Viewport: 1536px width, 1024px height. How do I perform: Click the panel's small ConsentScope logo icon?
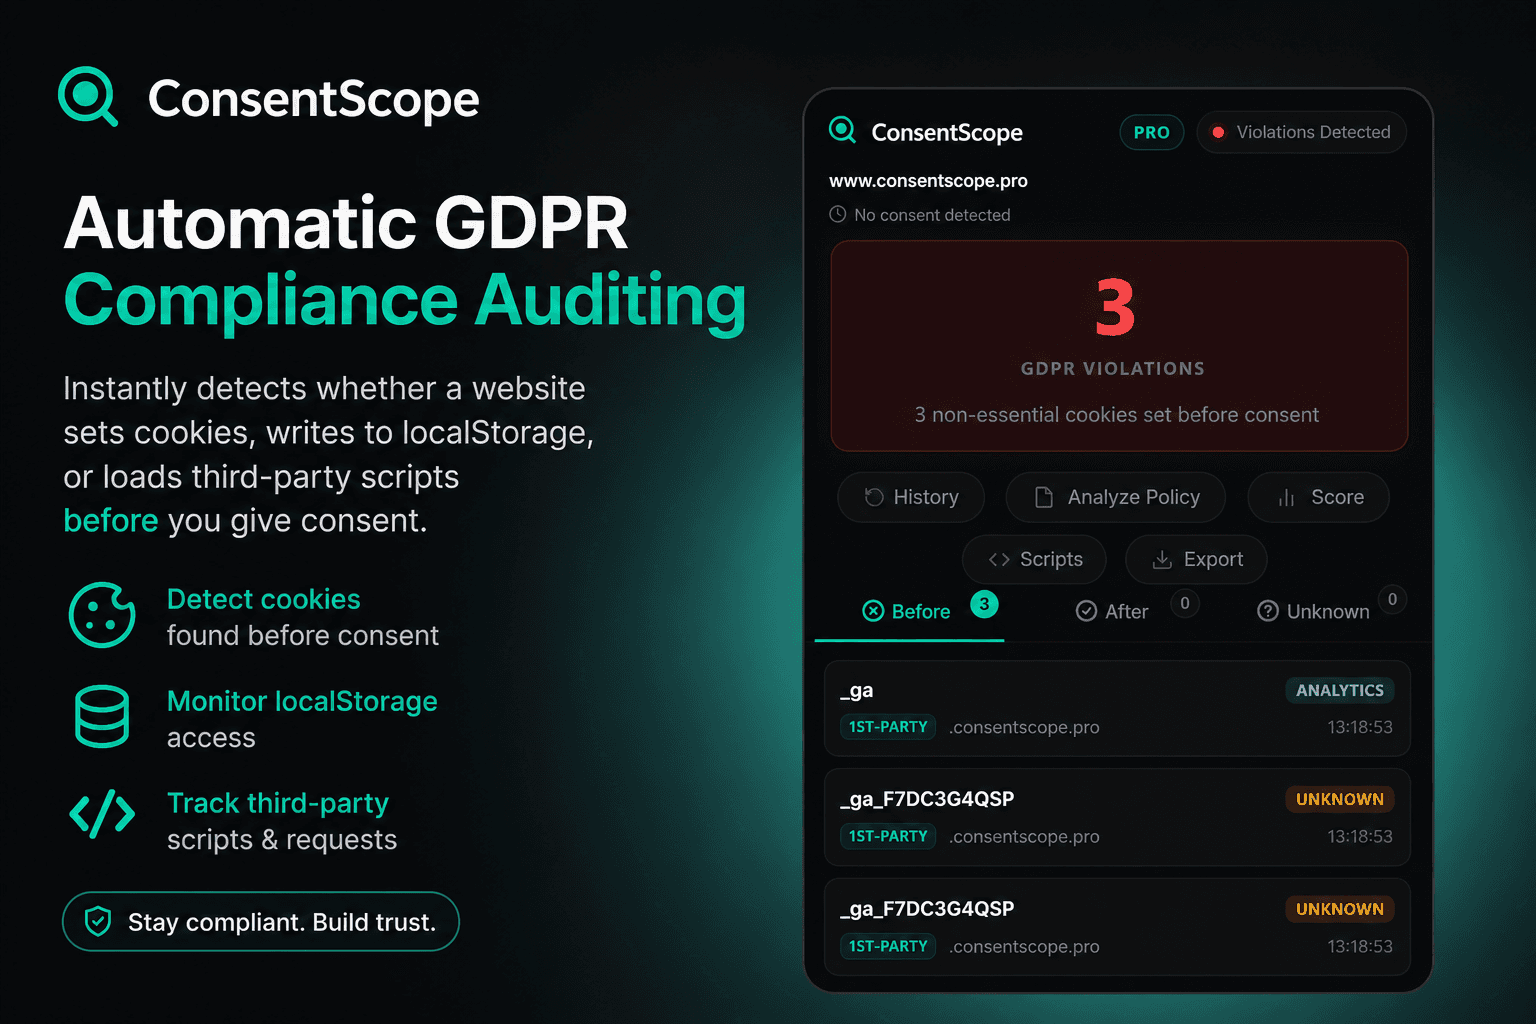842,130
